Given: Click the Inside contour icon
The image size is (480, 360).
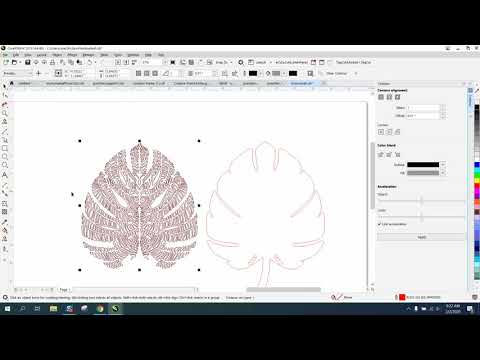Looking at the screenshot, I should [389, 97].
